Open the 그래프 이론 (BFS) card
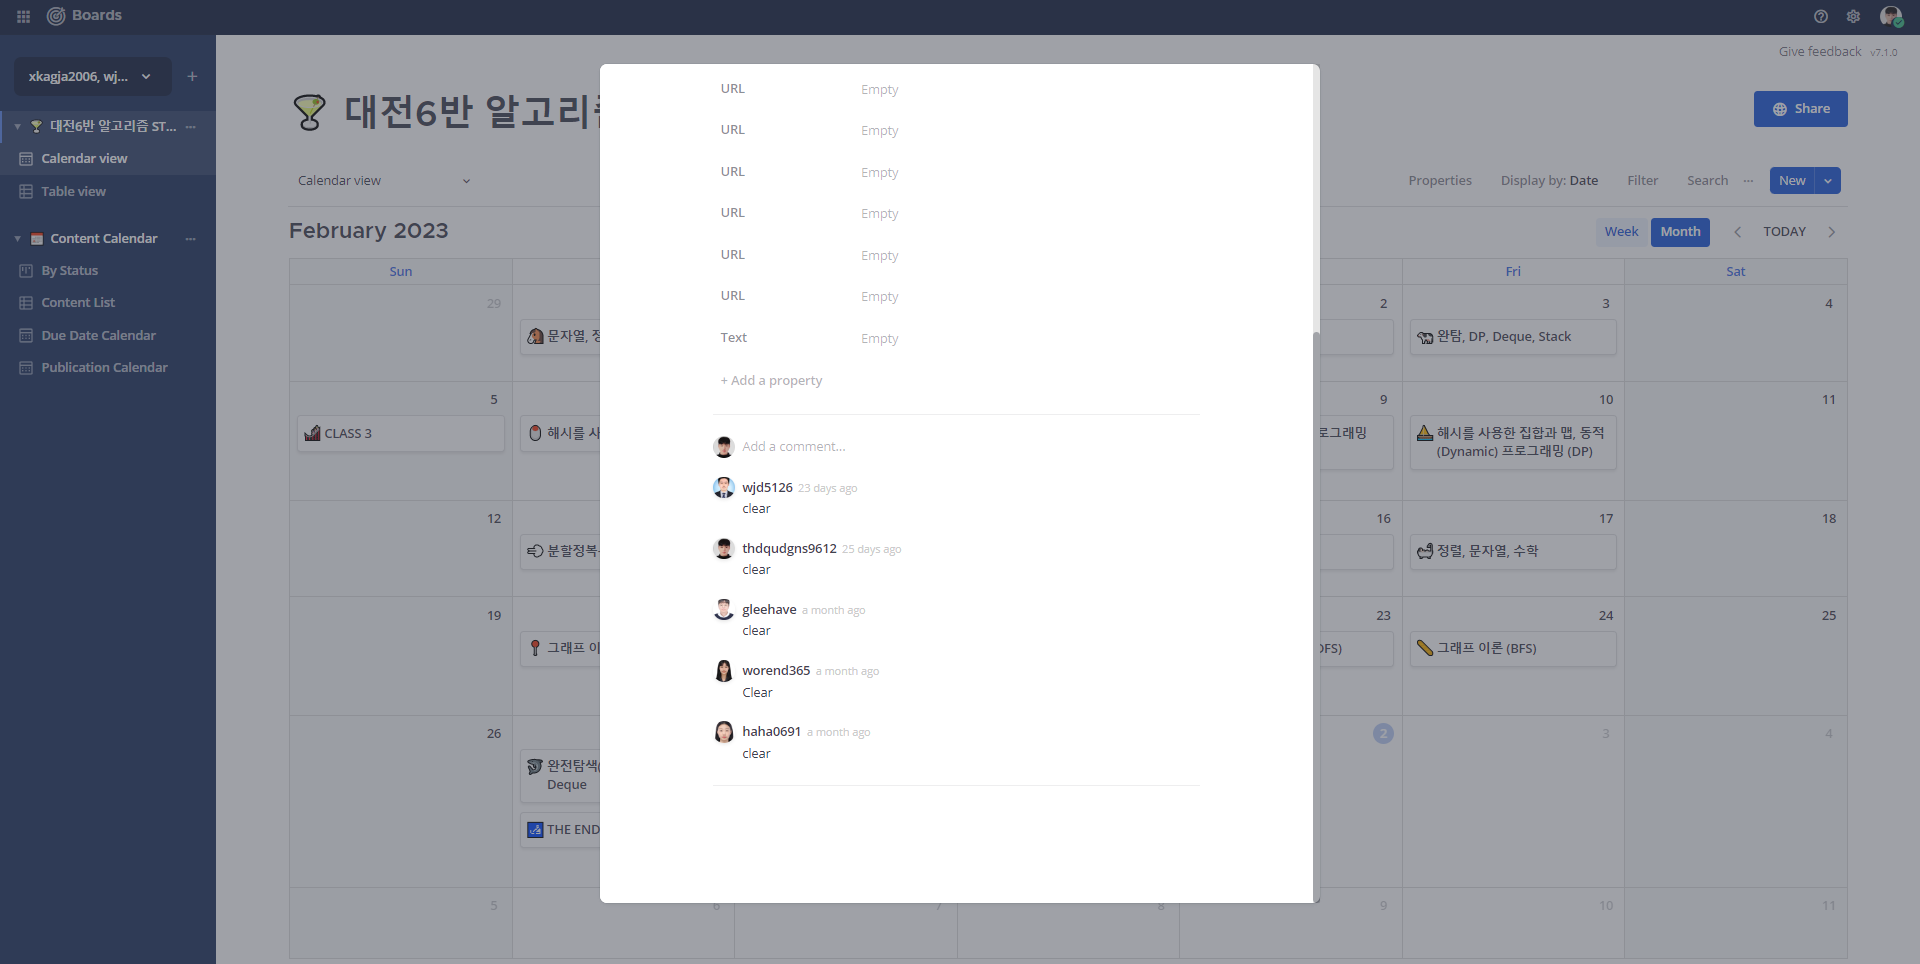The height and width of the screenshot is (964, 1920). (1513, 648)
